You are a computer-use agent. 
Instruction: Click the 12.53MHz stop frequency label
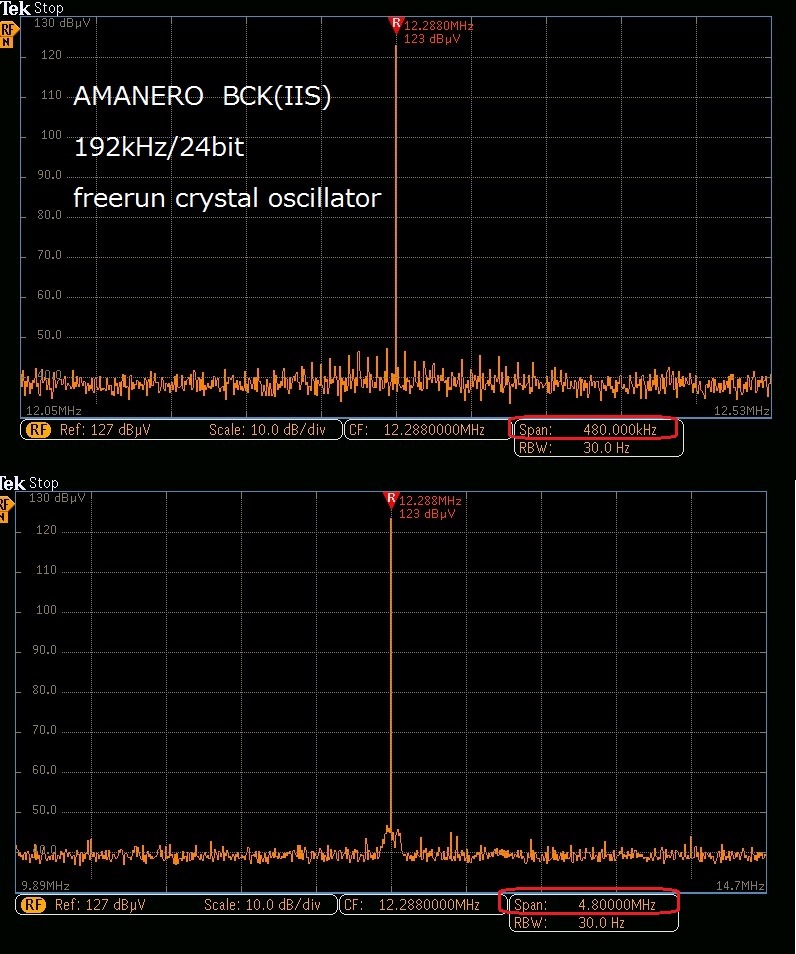click(741, 411)
